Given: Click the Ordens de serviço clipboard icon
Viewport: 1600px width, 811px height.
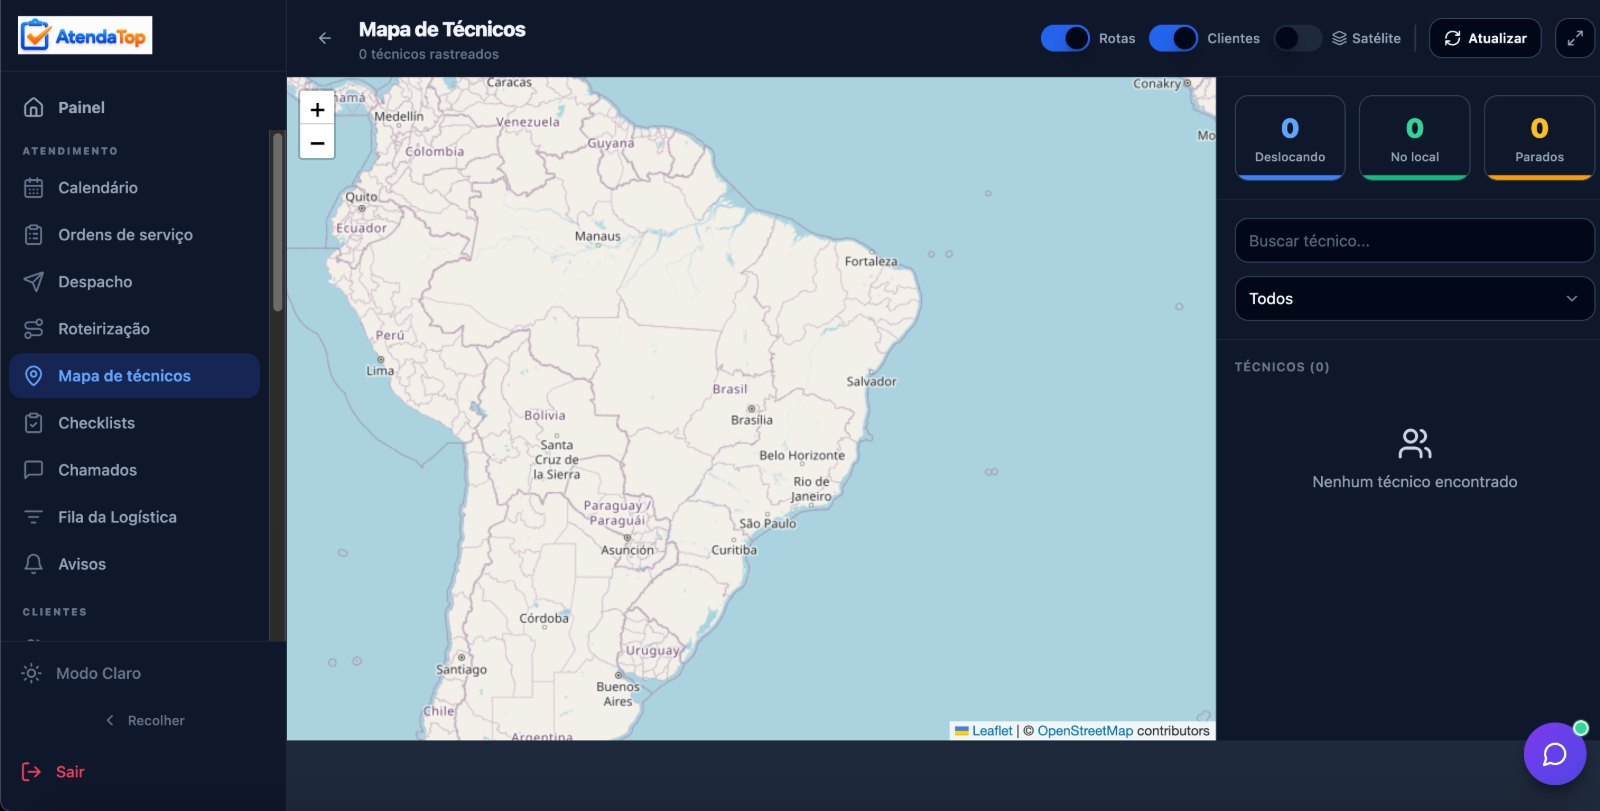Looking at the screenshot, I should point(33,234).
